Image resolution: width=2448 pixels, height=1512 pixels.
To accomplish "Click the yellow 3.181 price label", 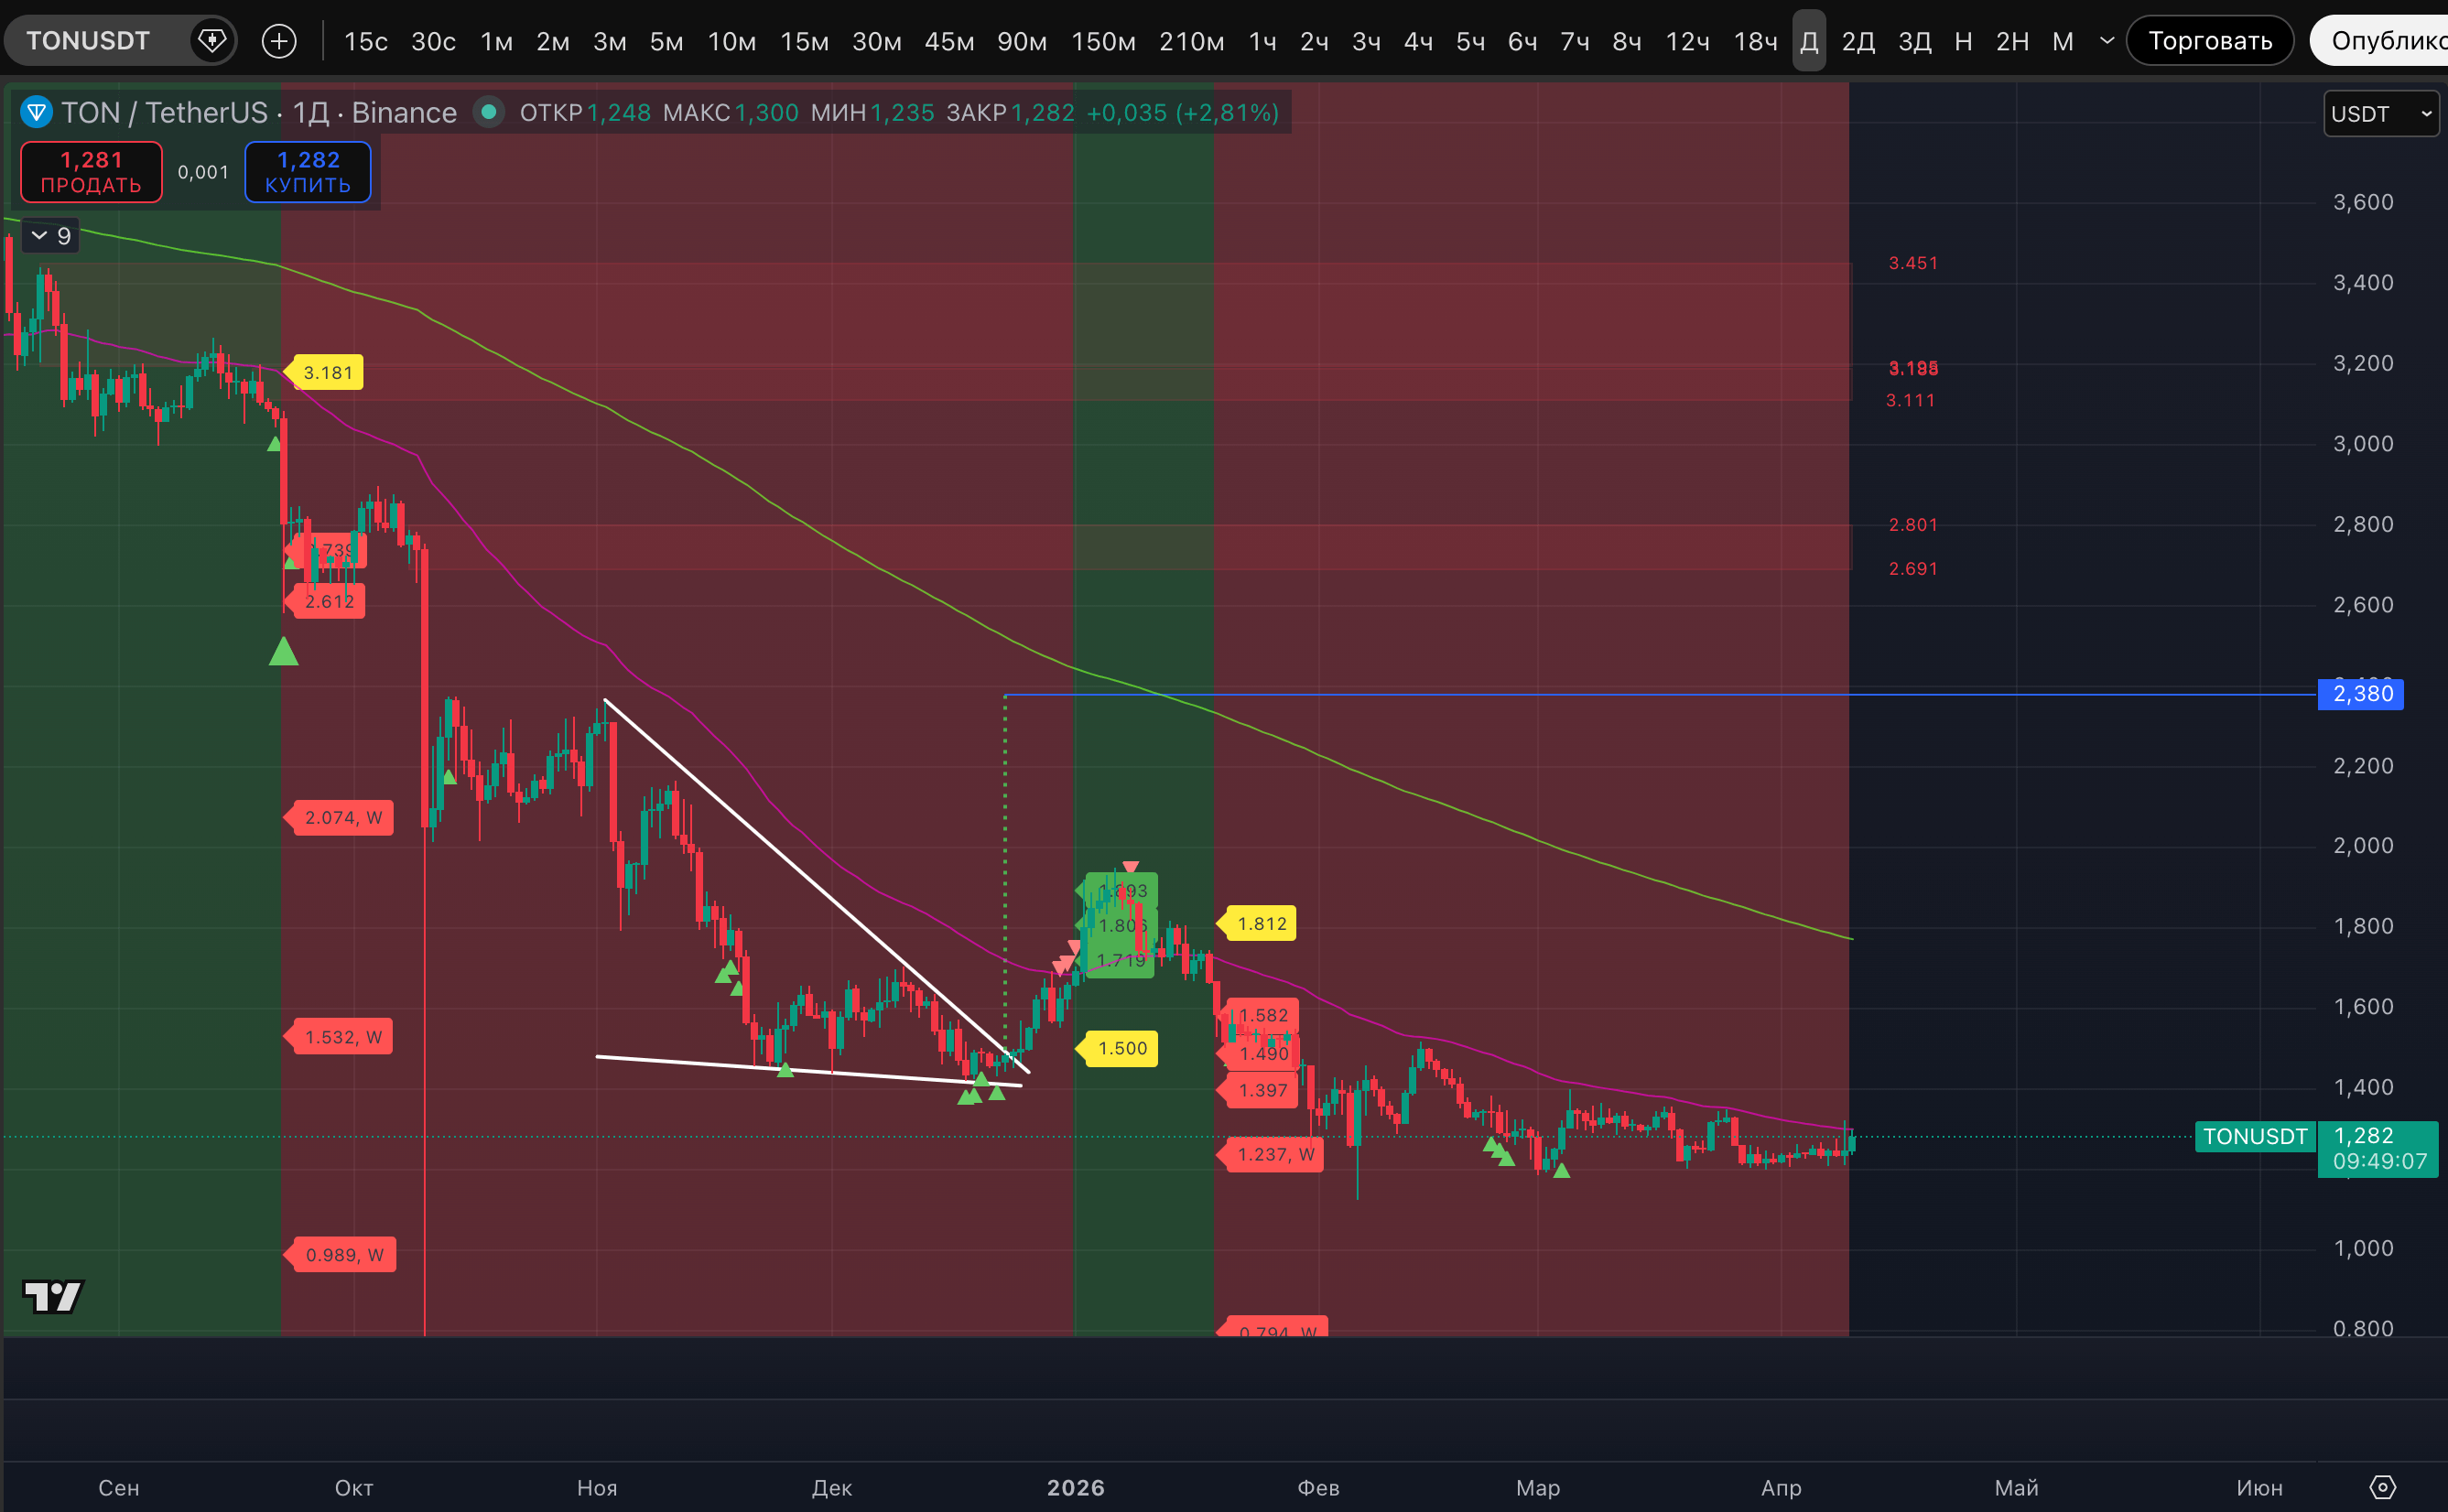I will coord(327,373).
